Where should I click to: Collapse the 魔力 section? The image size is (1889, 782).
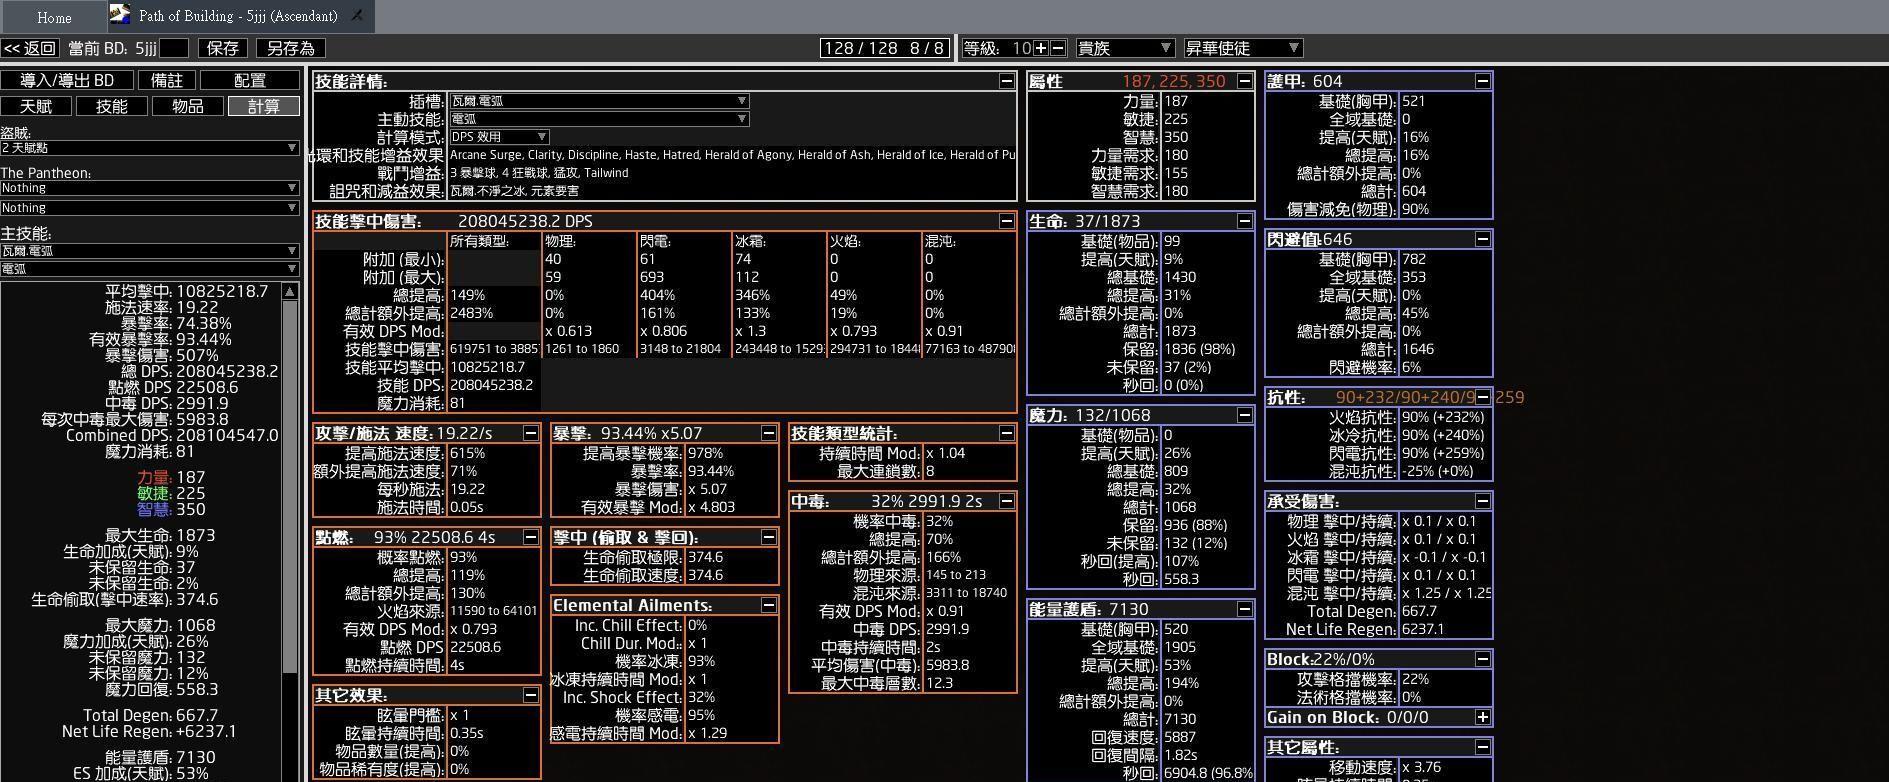click(1244, 415)
